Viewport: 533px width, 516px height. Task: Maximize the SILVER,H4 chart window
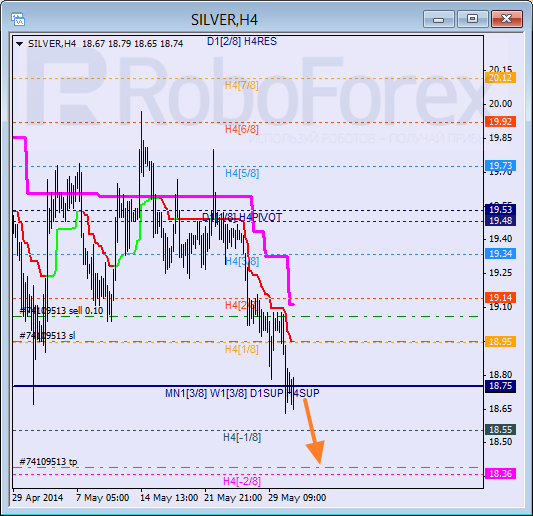(472, 19)
